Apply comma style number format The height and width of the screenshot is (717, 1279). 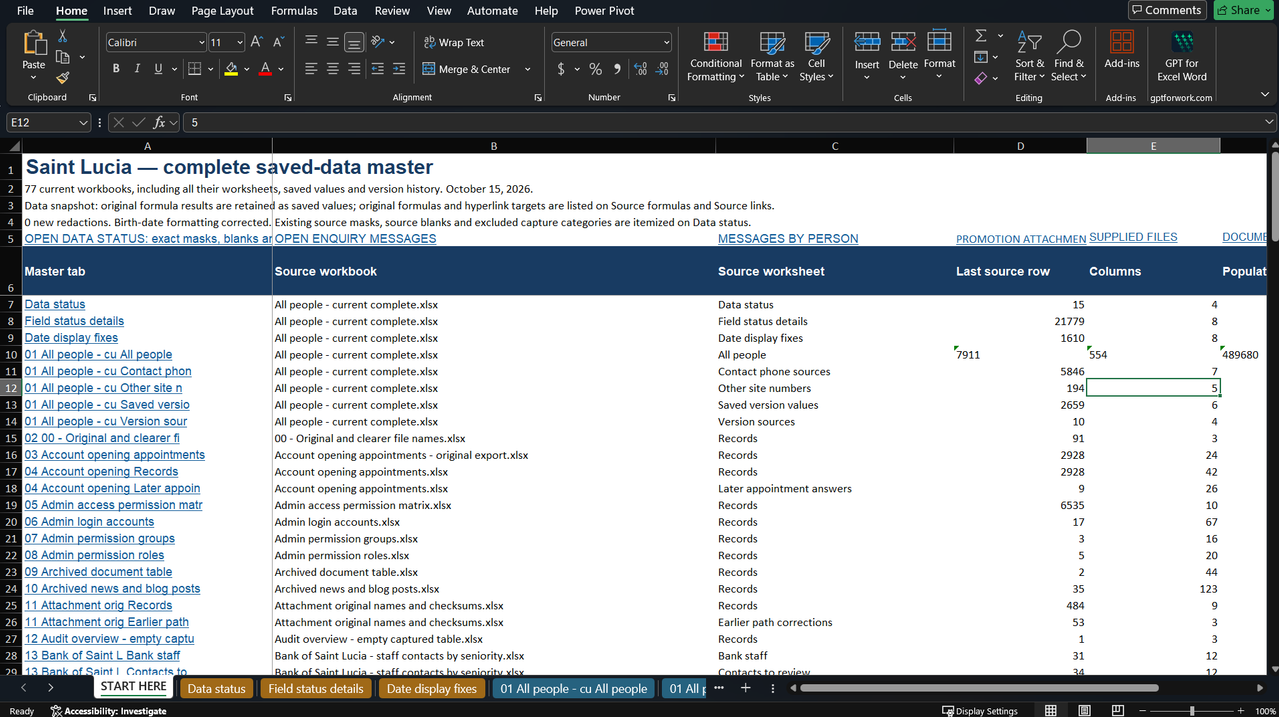[x=616, y=69]
